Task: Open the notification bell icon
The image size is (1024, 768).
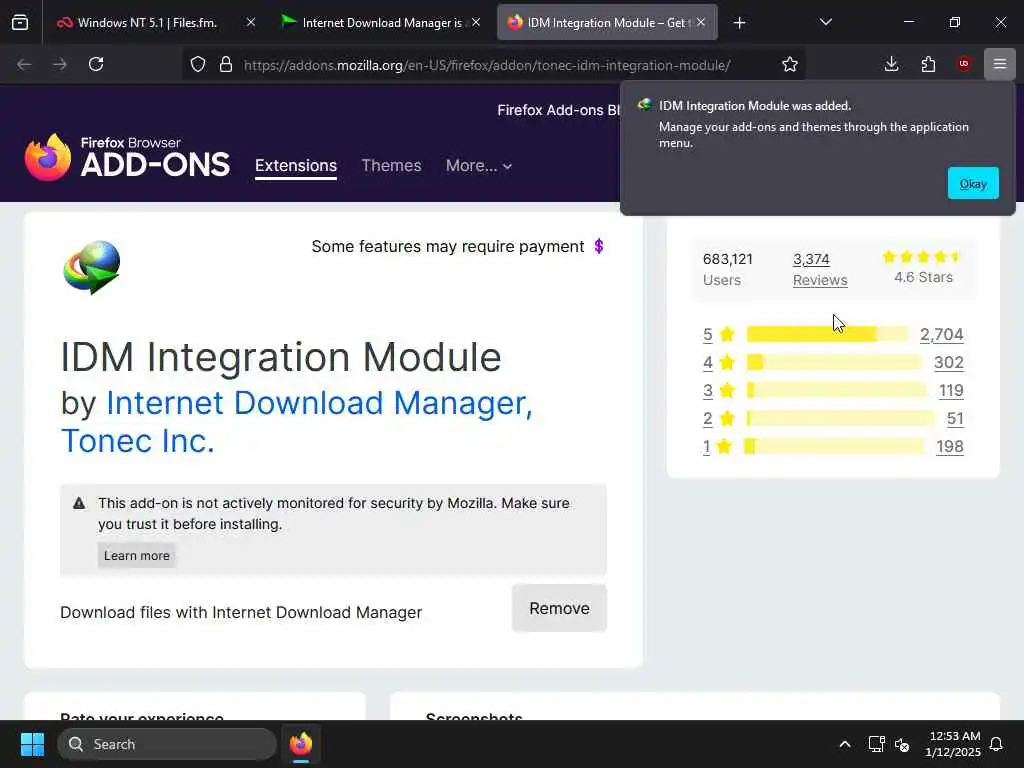Action: [997, 744]
